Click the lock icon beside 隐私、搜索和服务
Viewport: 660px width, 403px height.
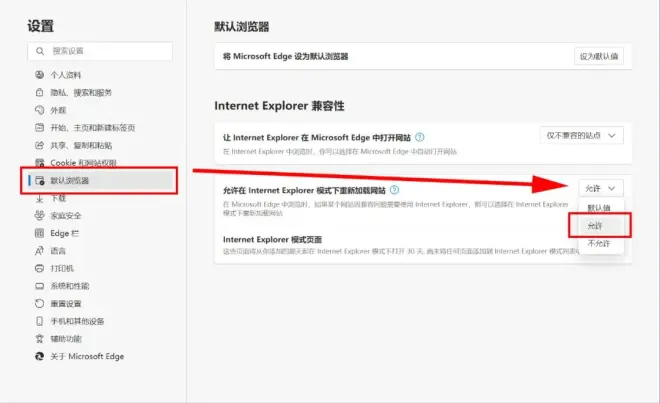click(x=40, y=92)
